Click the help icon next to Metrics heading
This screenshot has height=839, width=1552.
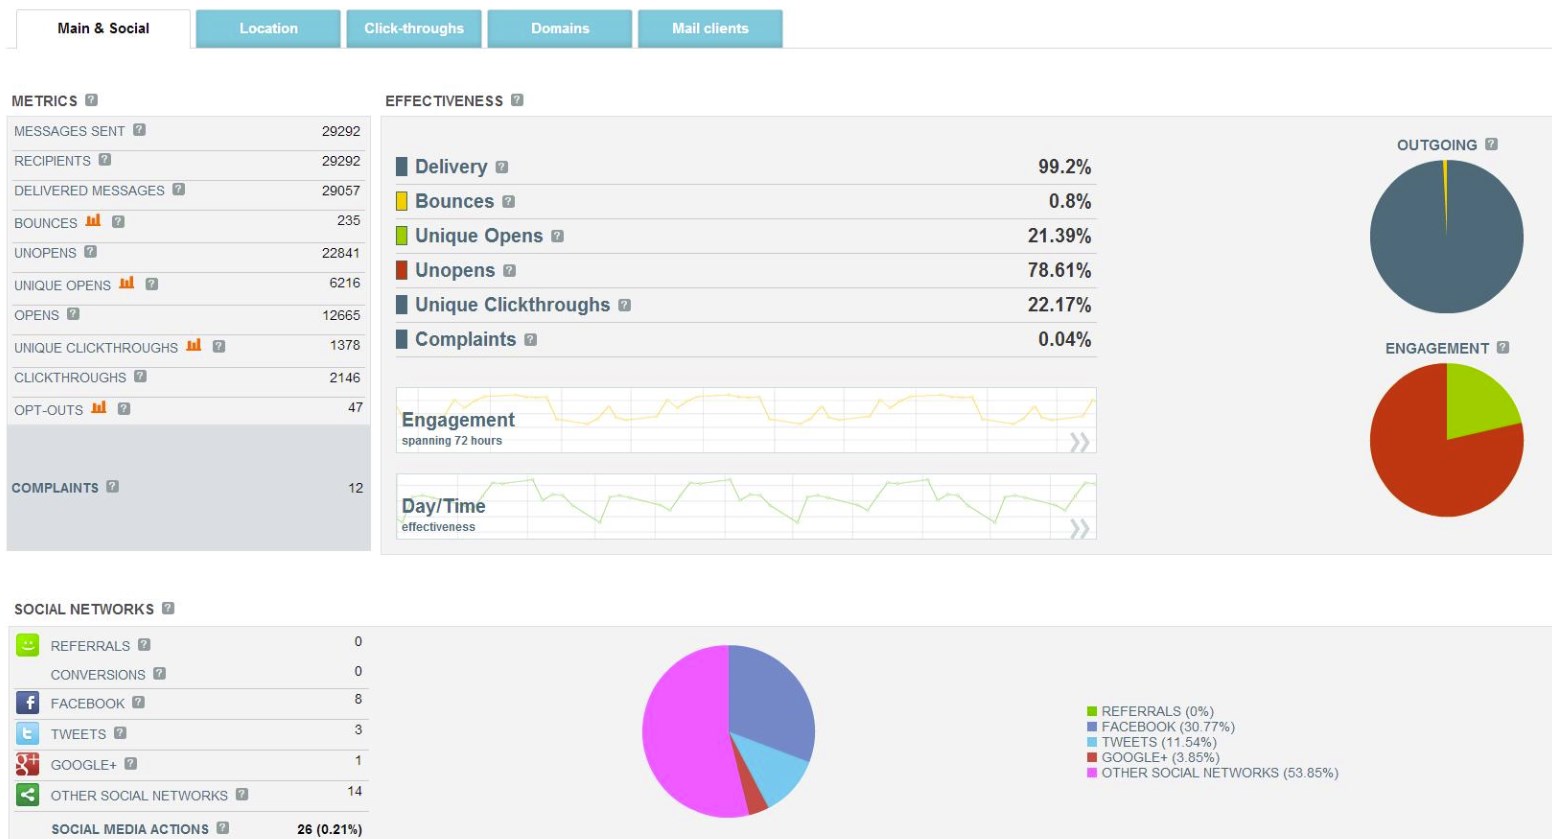coord(91,100)
